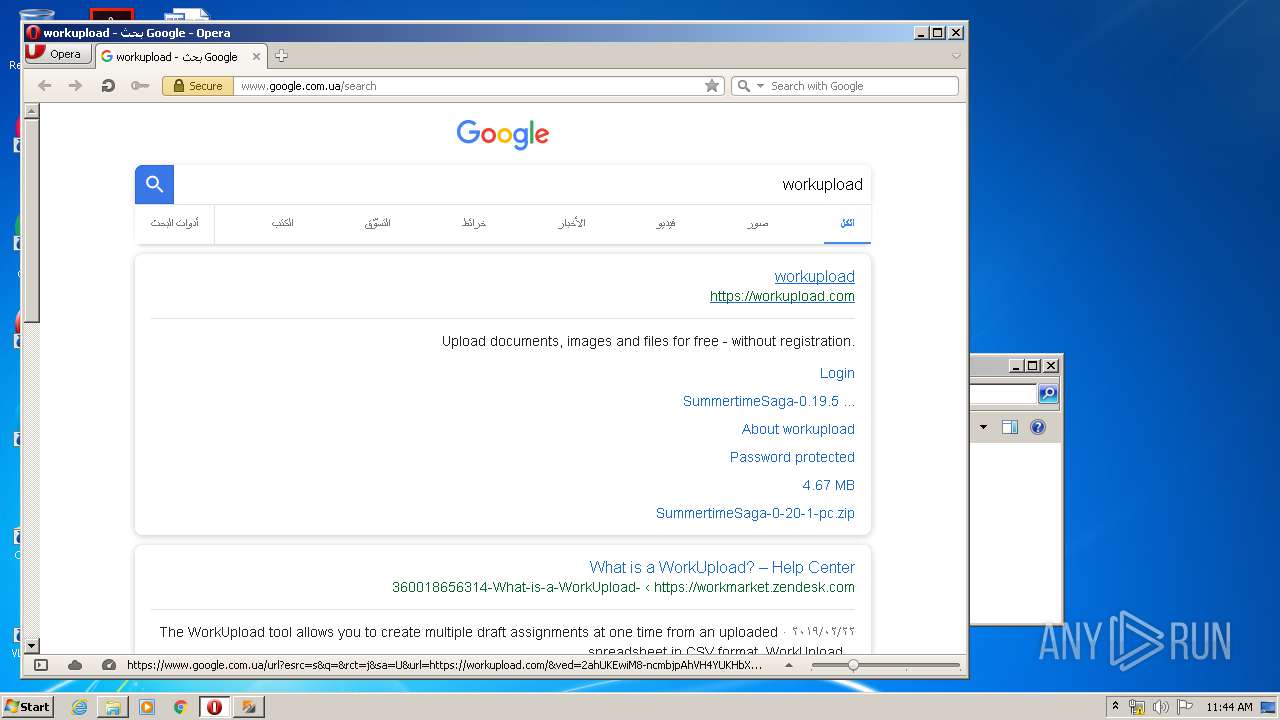Open the volume speaker tray icon
This screenshot has width=1280, height=720.
1161,707
